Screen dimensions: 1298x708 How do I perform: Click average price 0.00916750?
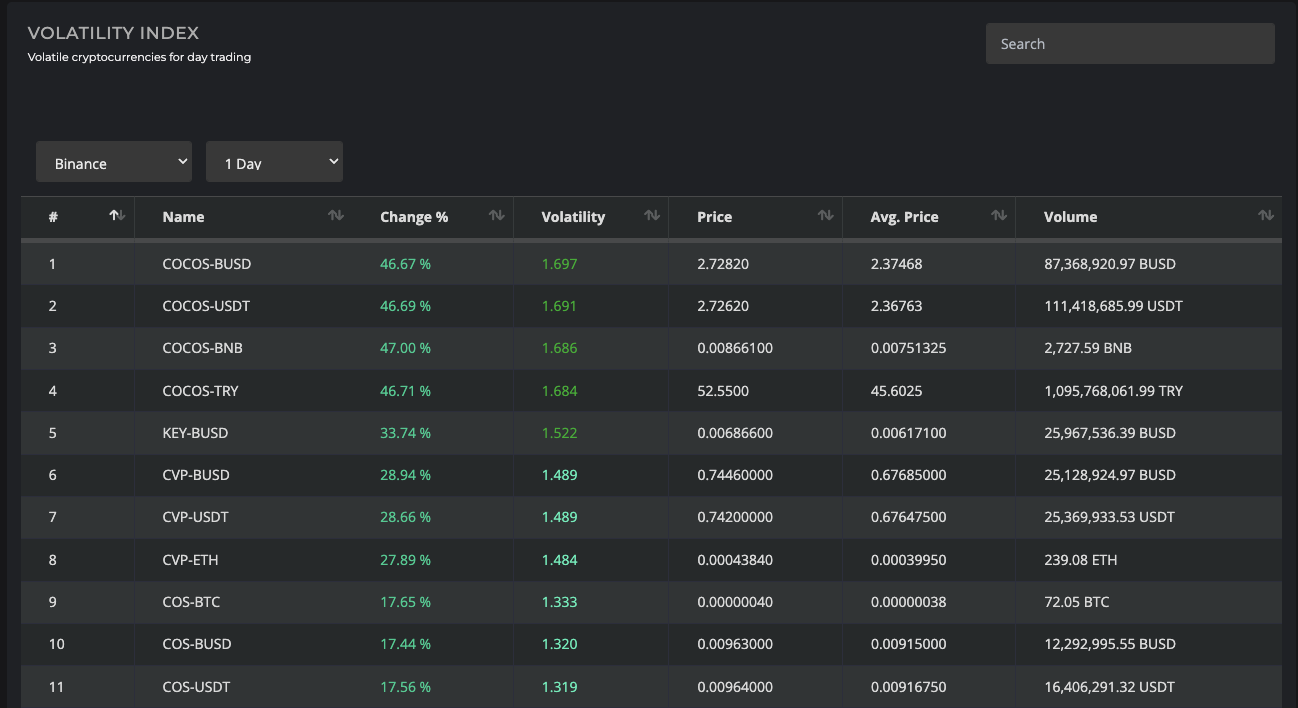click(x=909, y=687)
